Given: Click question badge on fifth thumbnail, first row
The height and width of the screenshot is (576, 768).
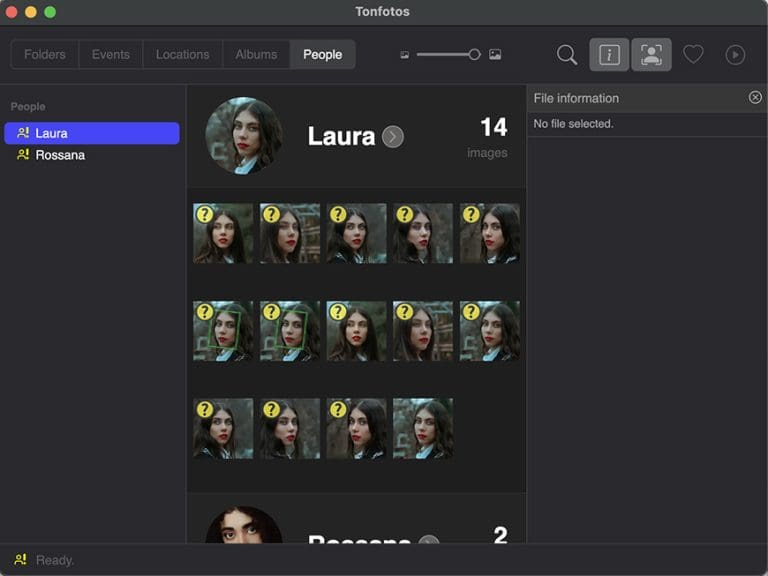Looking at the screenshot, I should point(471,214).
